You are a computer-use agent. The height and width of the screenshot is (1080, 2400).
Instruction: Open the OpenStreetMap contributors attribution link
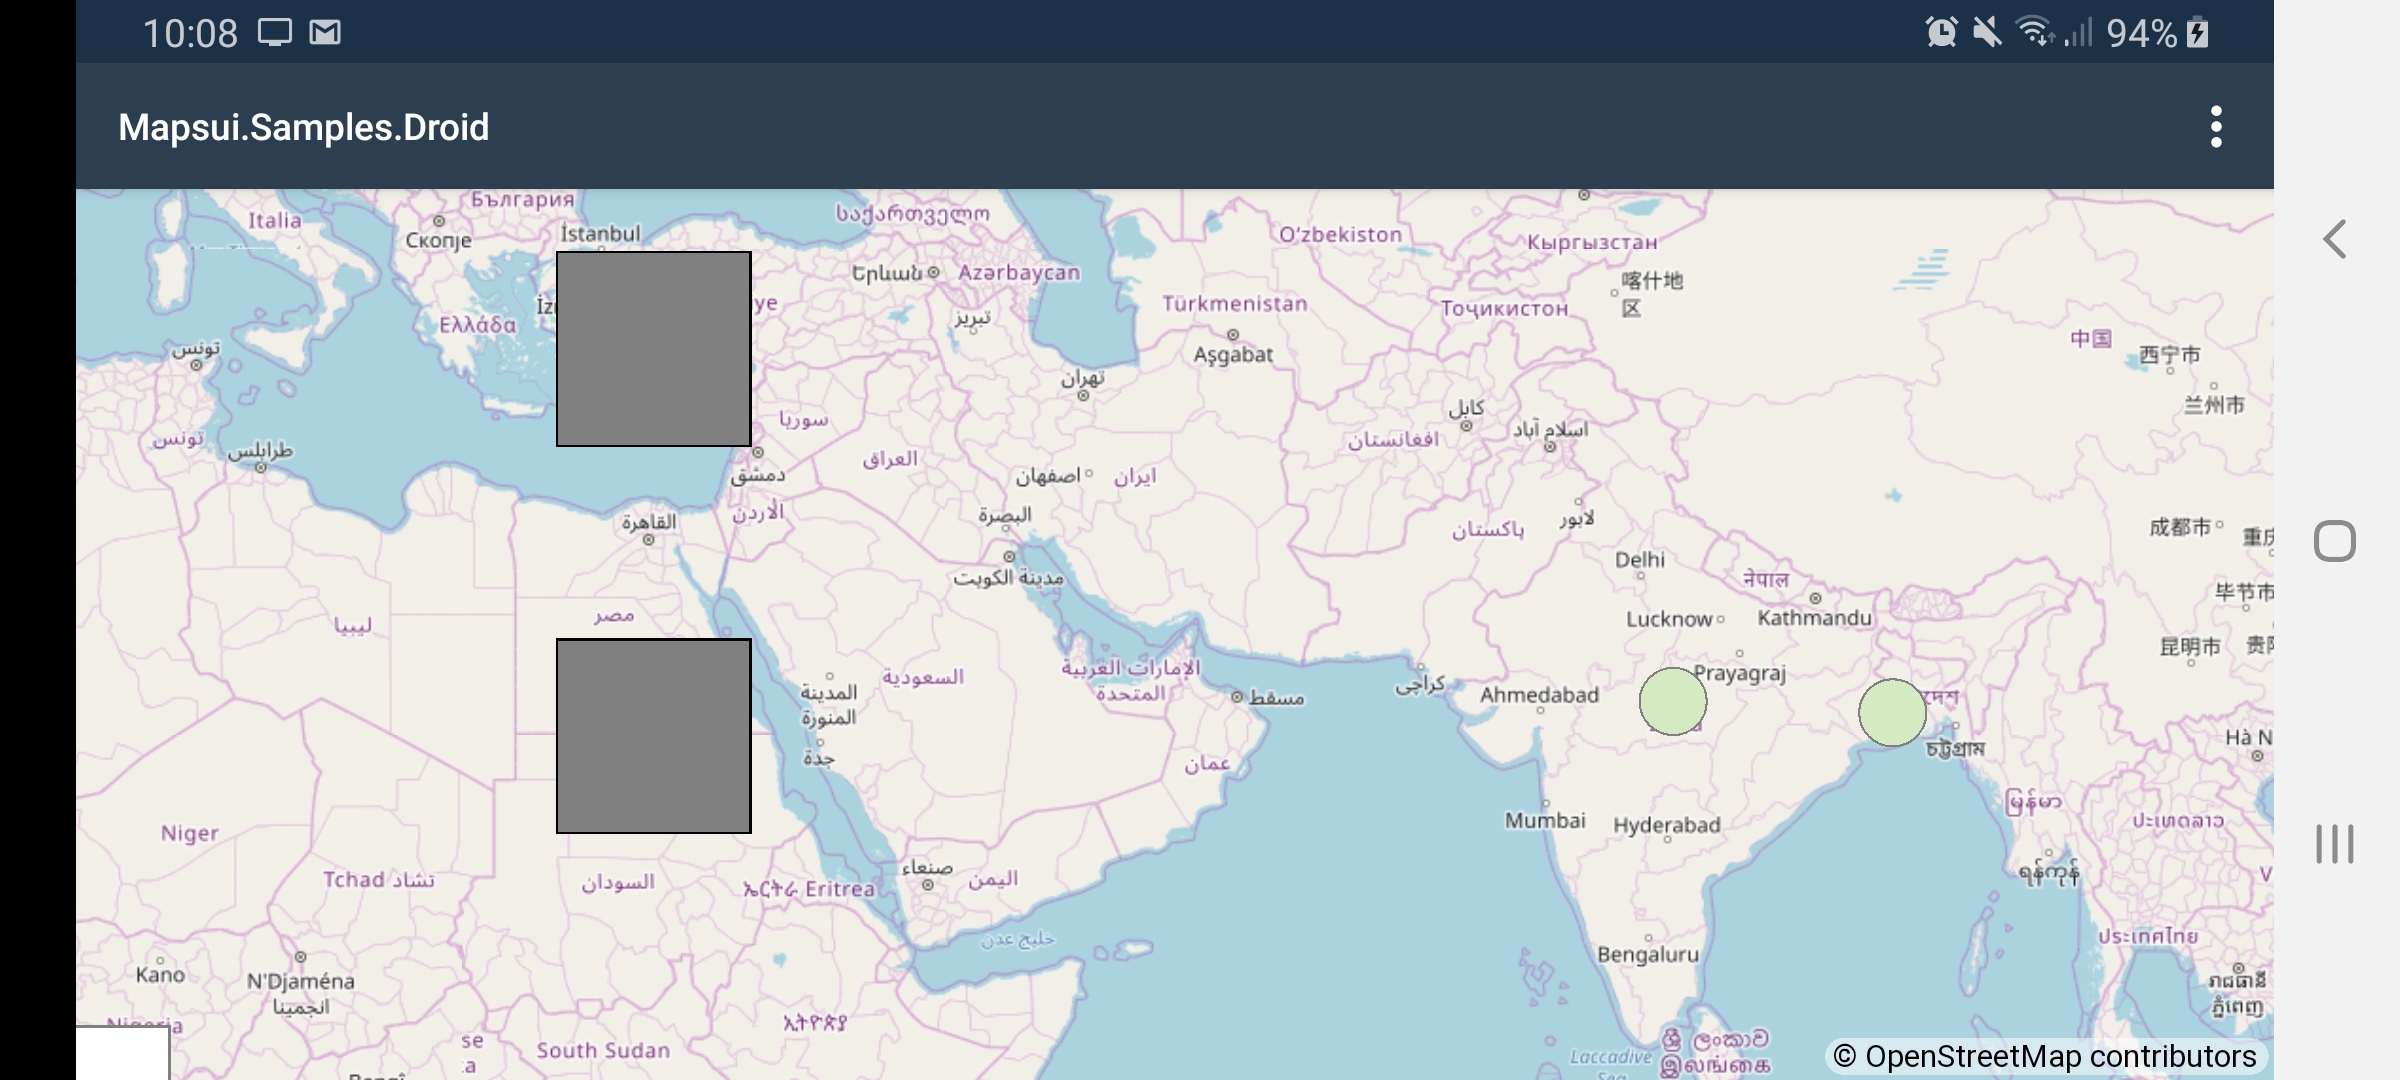coord(2045,1056)
